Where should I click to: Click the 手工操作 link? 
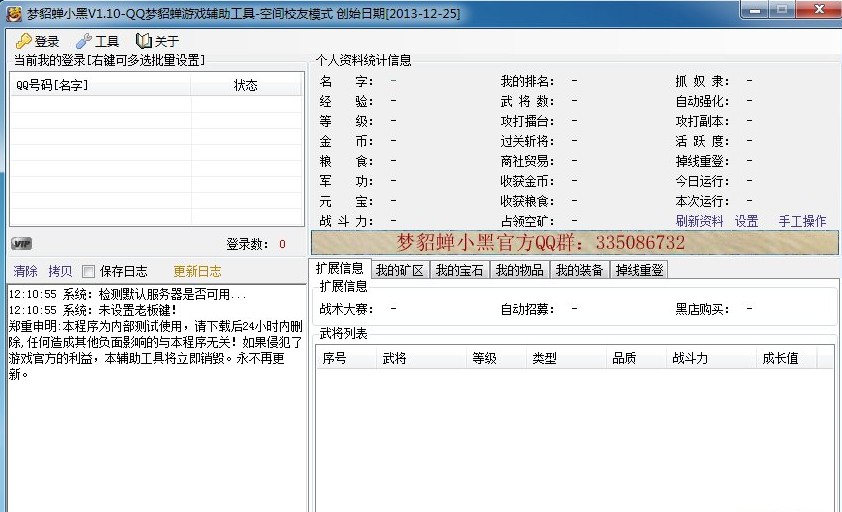point(802,221)
